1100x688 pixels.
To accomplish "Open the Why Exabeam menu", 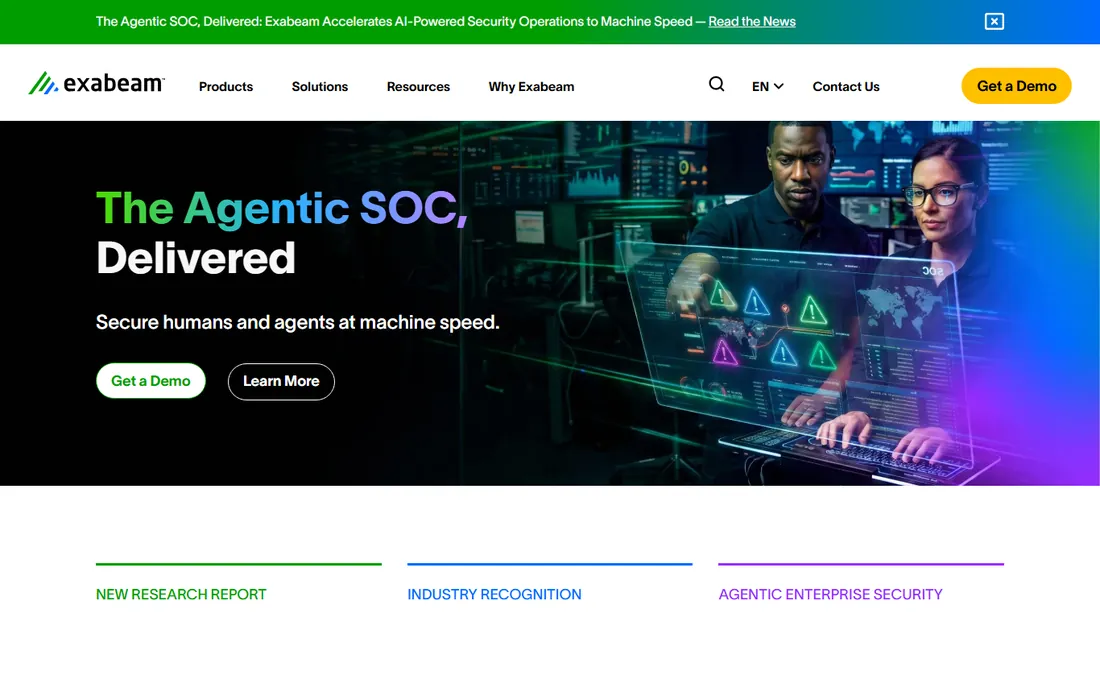I will (x=531, y=86).
